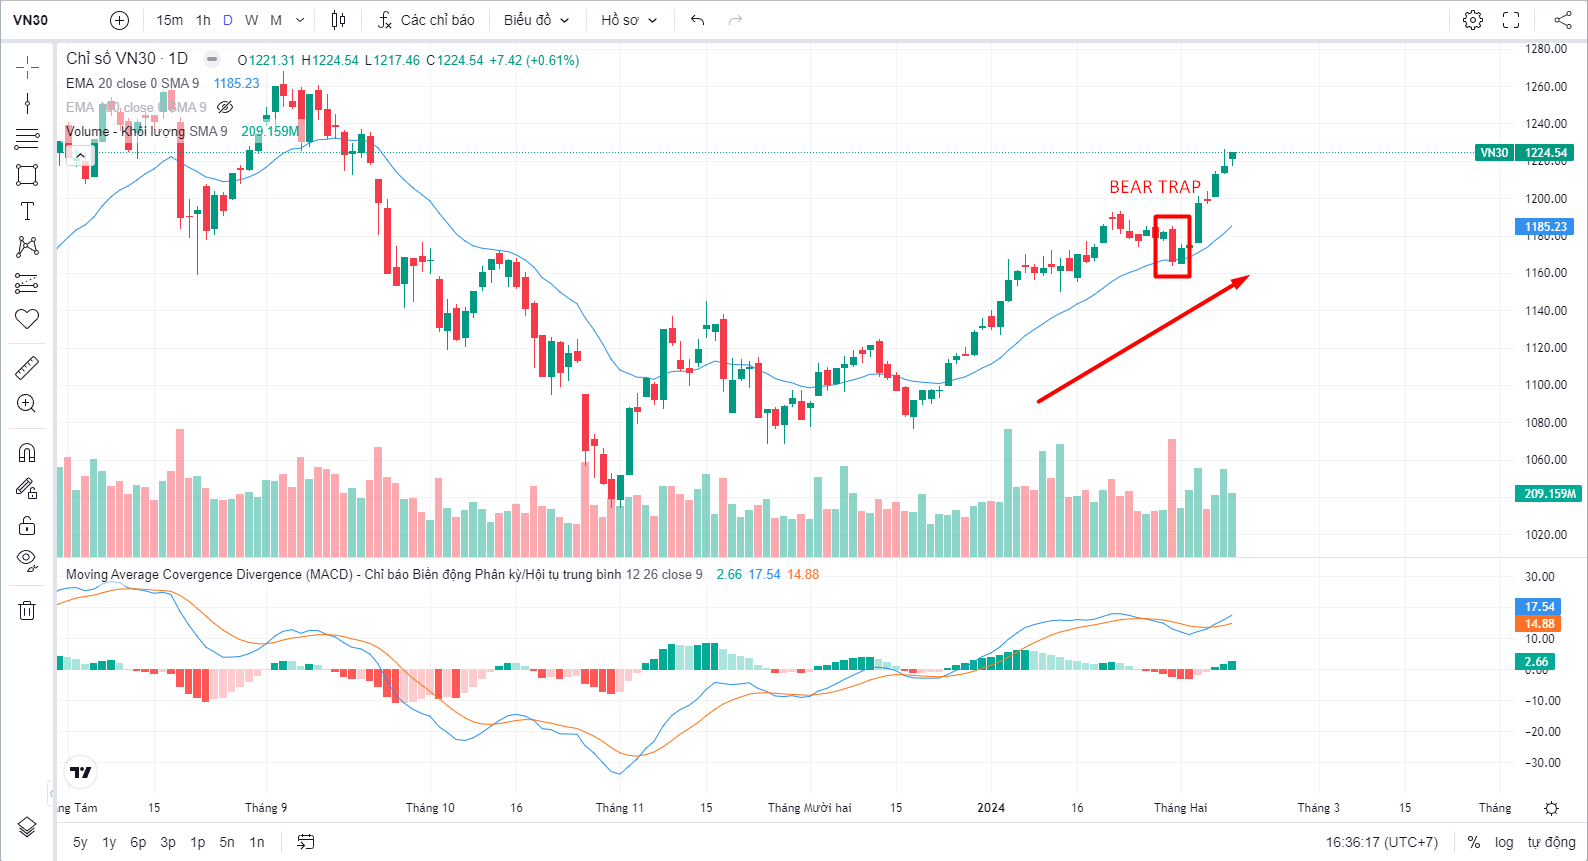Open time axis settings gear

coord(1551,808)
